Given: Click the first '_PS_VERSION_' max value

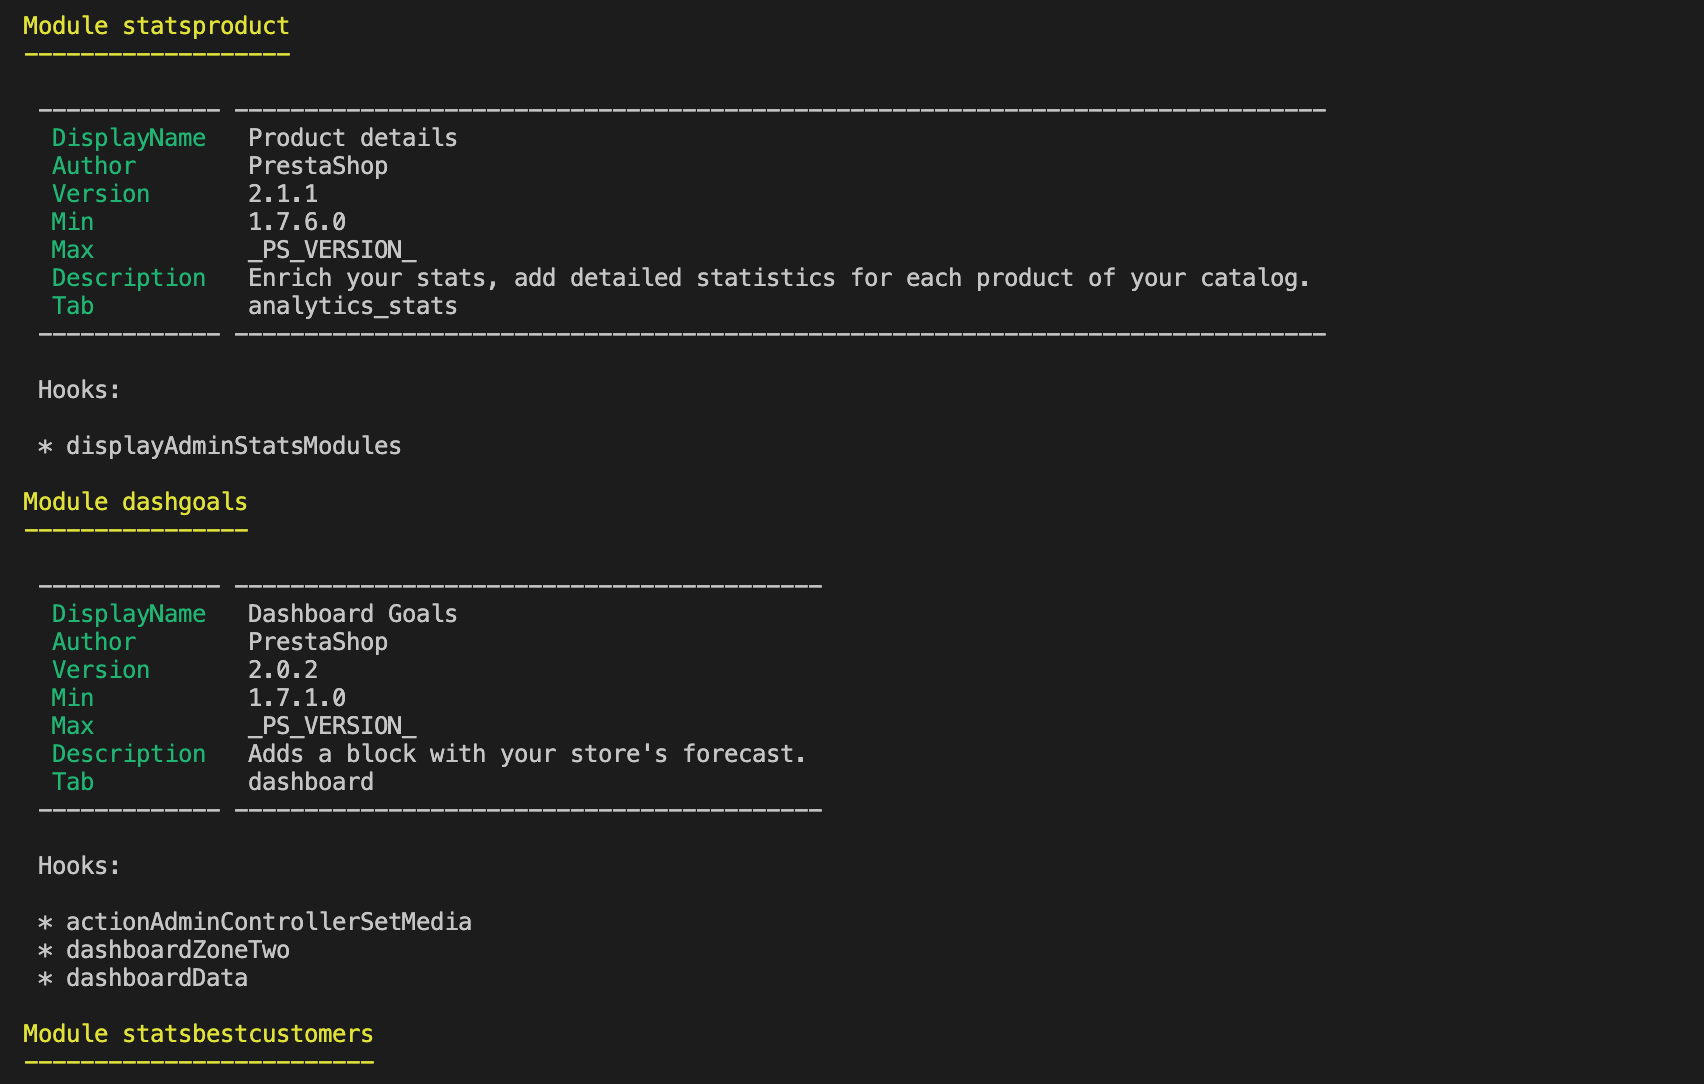Looking at the screenshot, I should (332, 250).
